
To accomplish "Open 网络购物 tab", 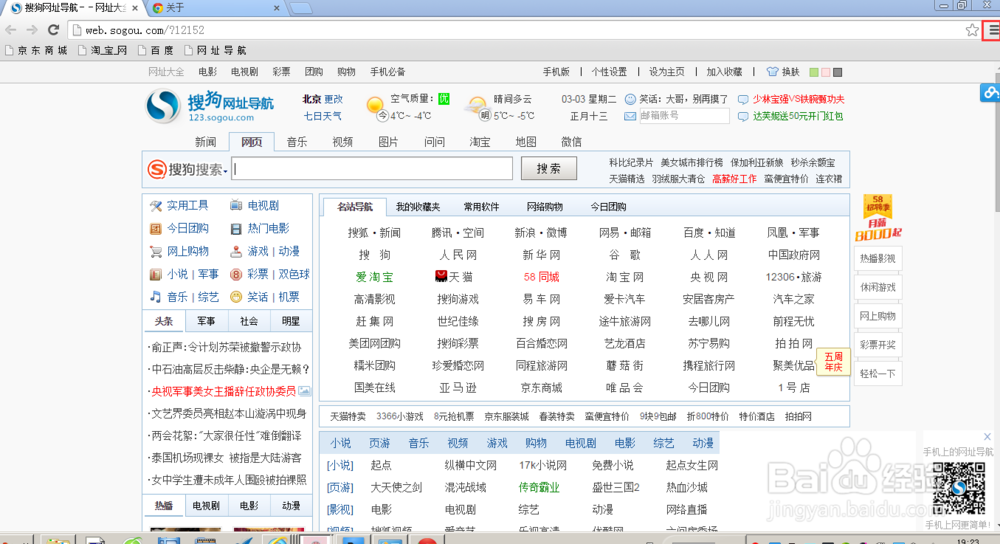I will pyautogui.click(x=545, y=207).
